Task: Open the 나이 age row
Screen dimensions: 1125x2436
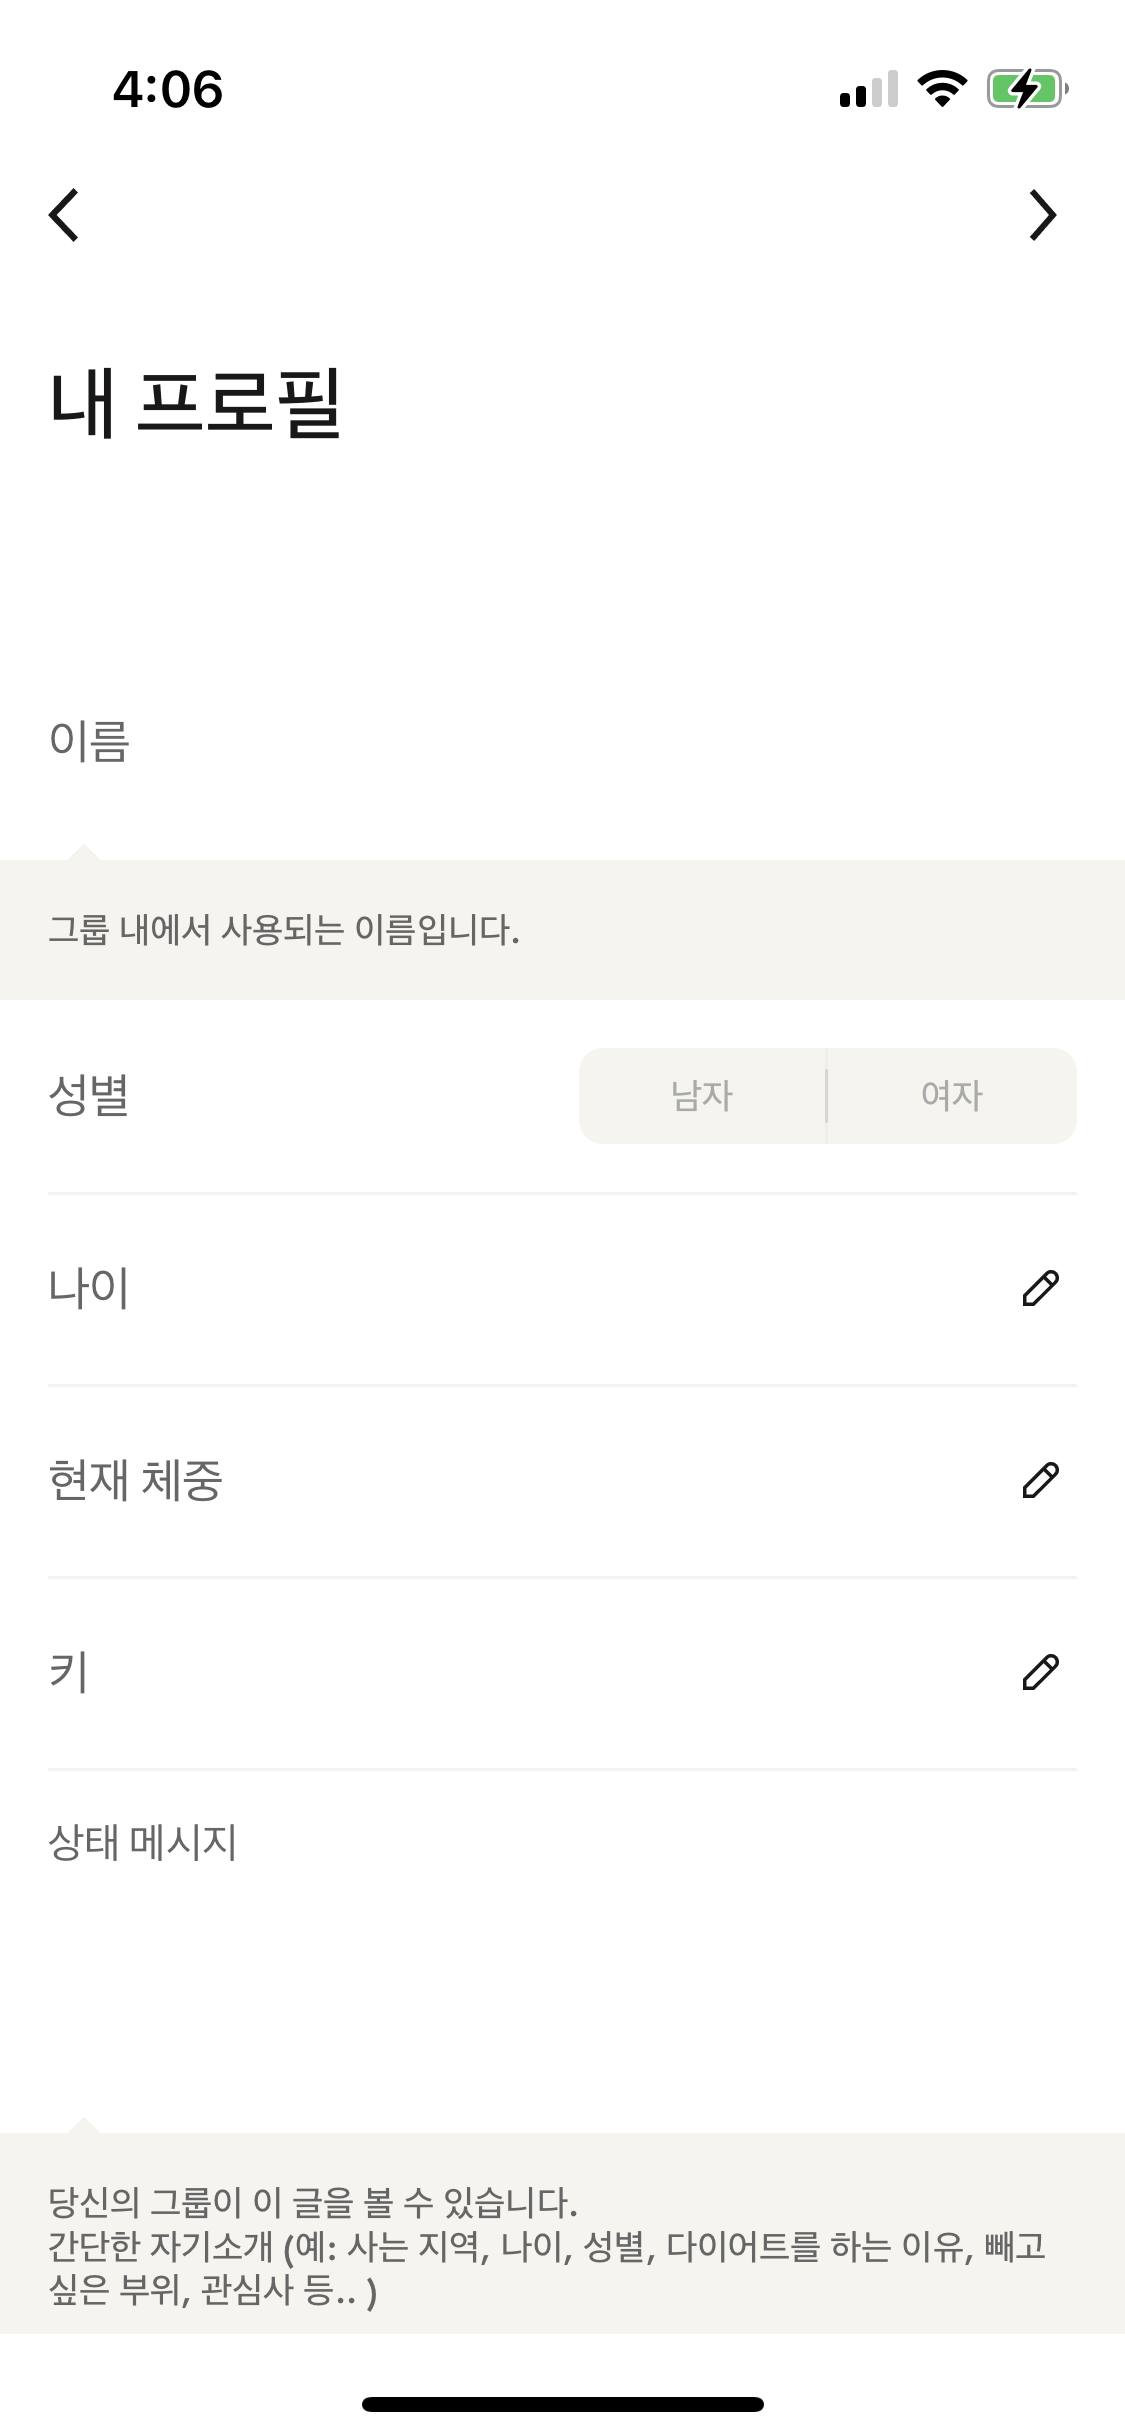Action: point(500,1289)
